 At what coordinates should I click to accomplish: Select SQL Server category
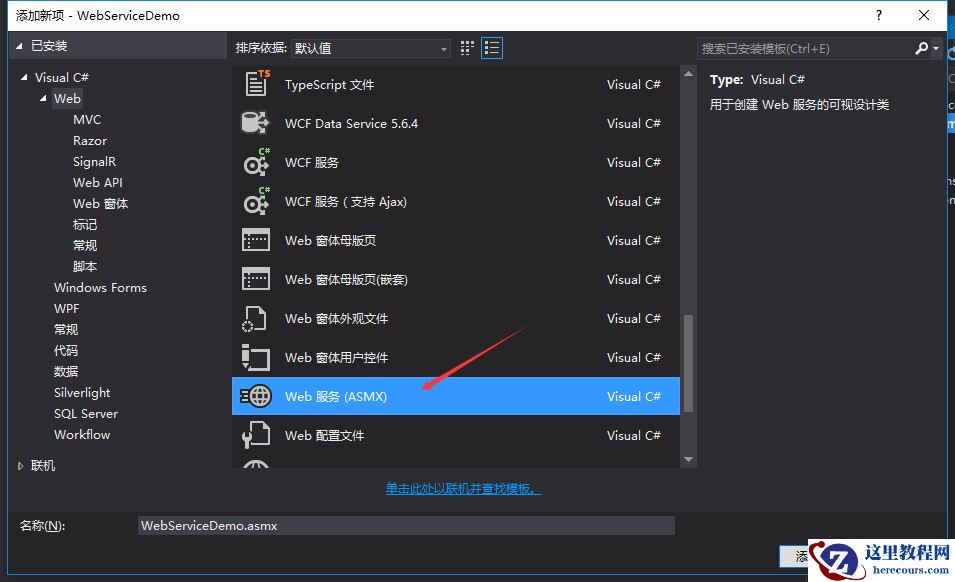tap(86, 413)
